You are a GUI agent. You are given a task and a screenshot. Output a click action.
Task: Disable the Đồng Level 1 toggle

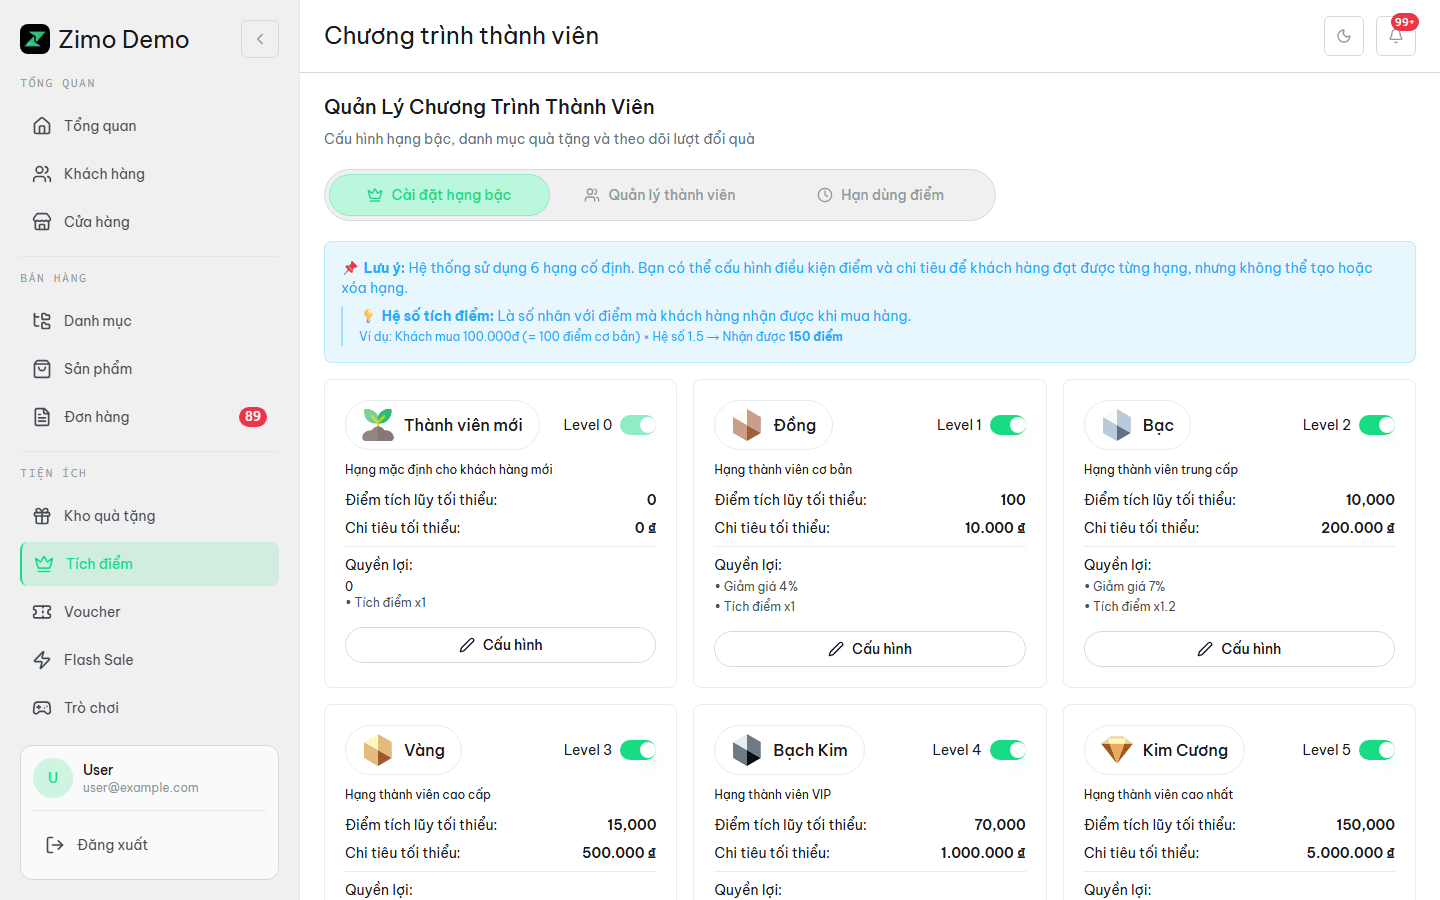click(1008, 425)
